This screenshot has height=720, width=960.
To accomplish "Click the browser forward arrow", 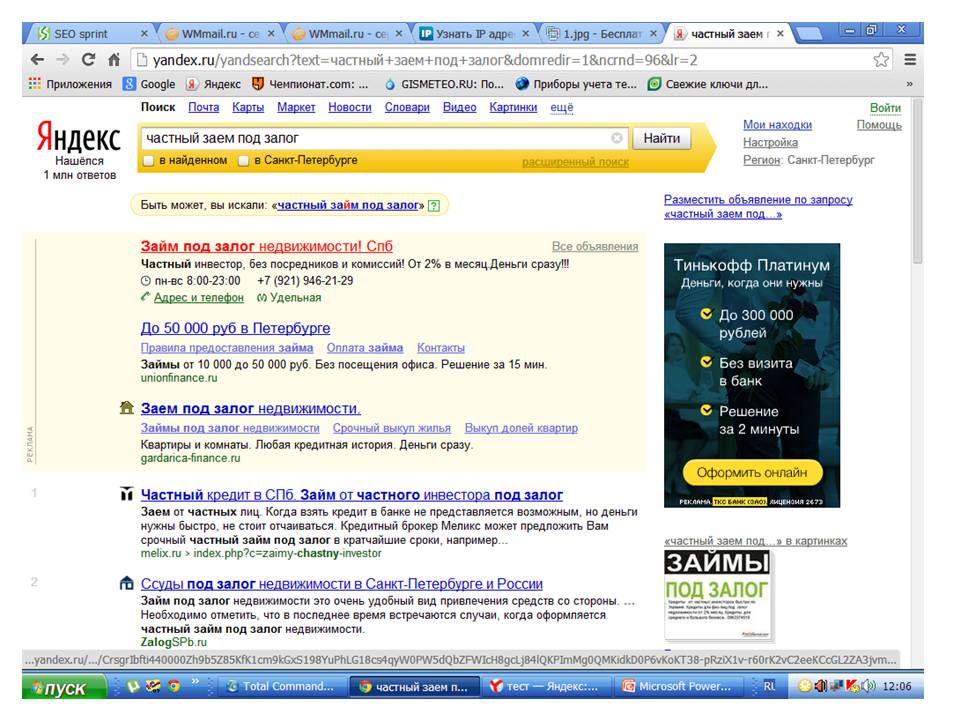I will tap(62, 59).
